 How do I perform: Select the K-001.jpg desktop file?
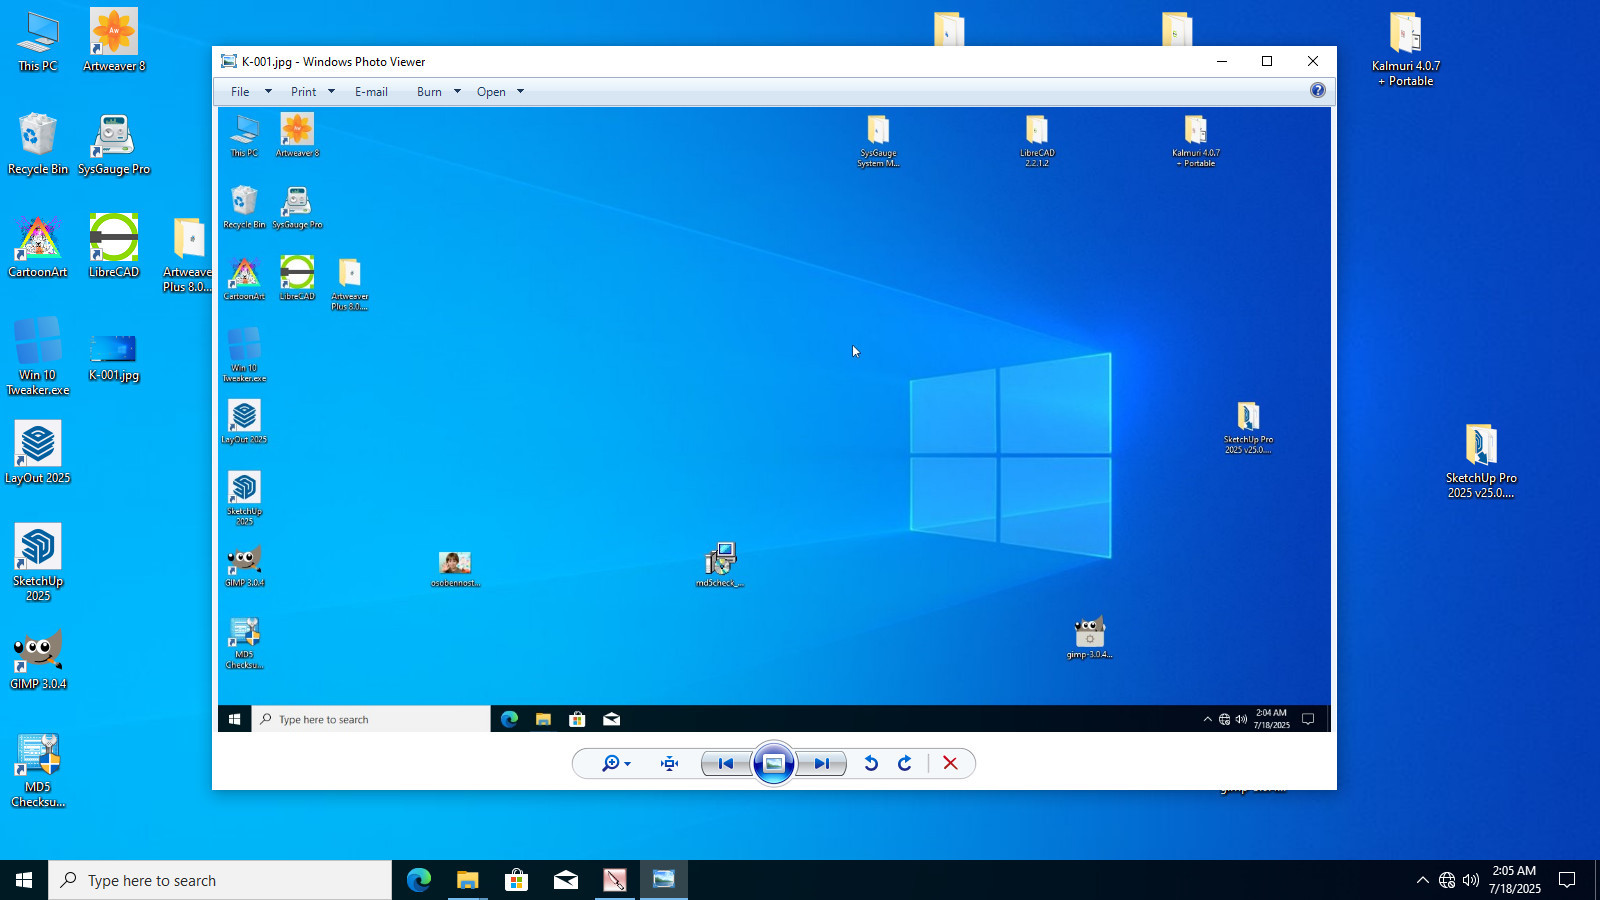click(113, 358)
